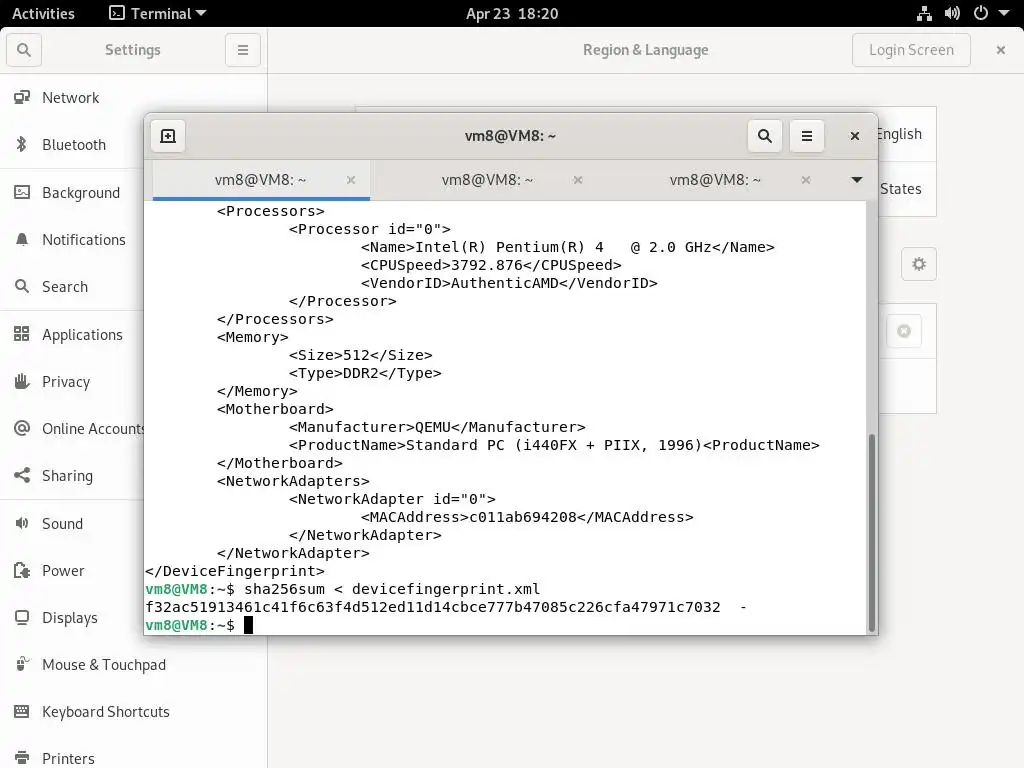The width and height of the screenshot is (1024, 768).
Task: Switch to the first vm8@VM8 terminal tab
Action: (261, 180)
